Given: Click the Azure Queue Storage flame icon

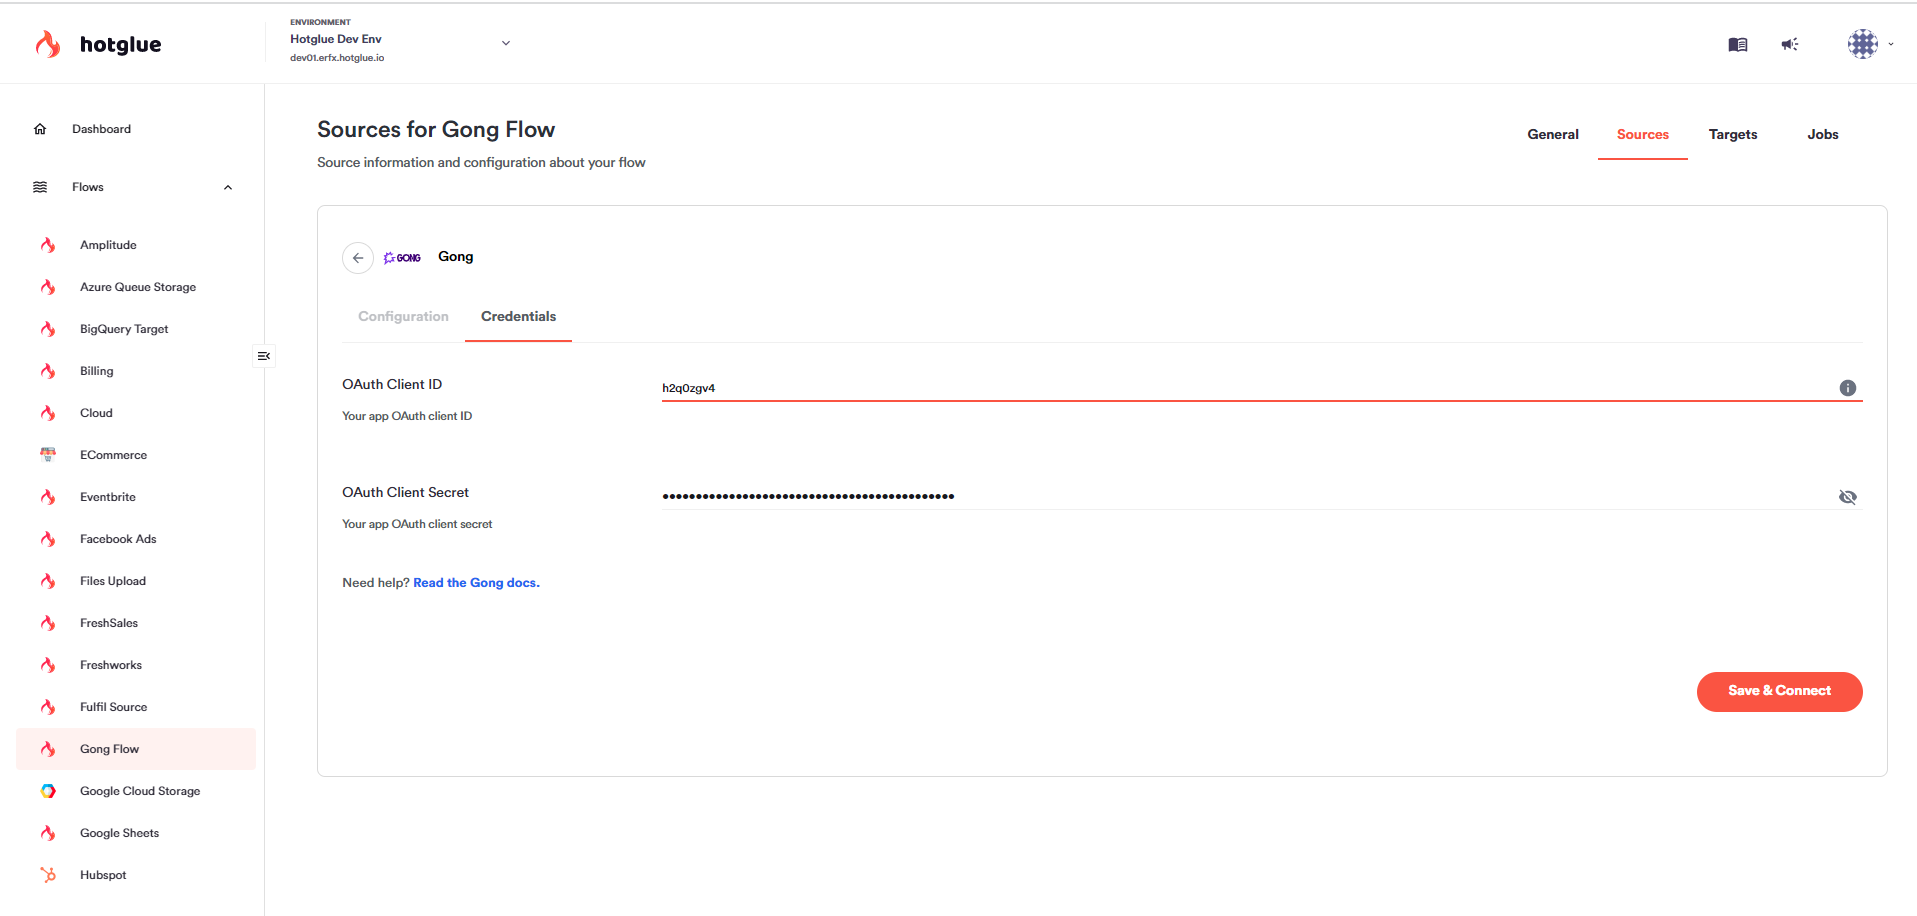Looking at the screenshot, I should (48, 287).
